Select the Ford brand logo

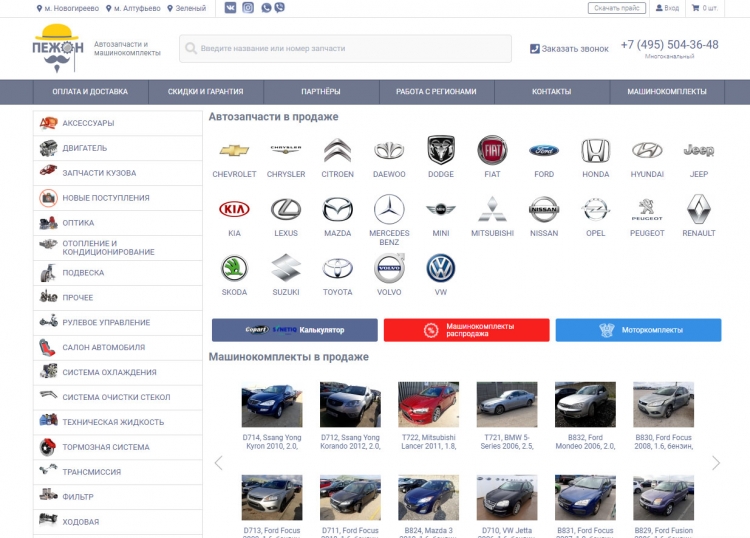click(x=544, y=151)
